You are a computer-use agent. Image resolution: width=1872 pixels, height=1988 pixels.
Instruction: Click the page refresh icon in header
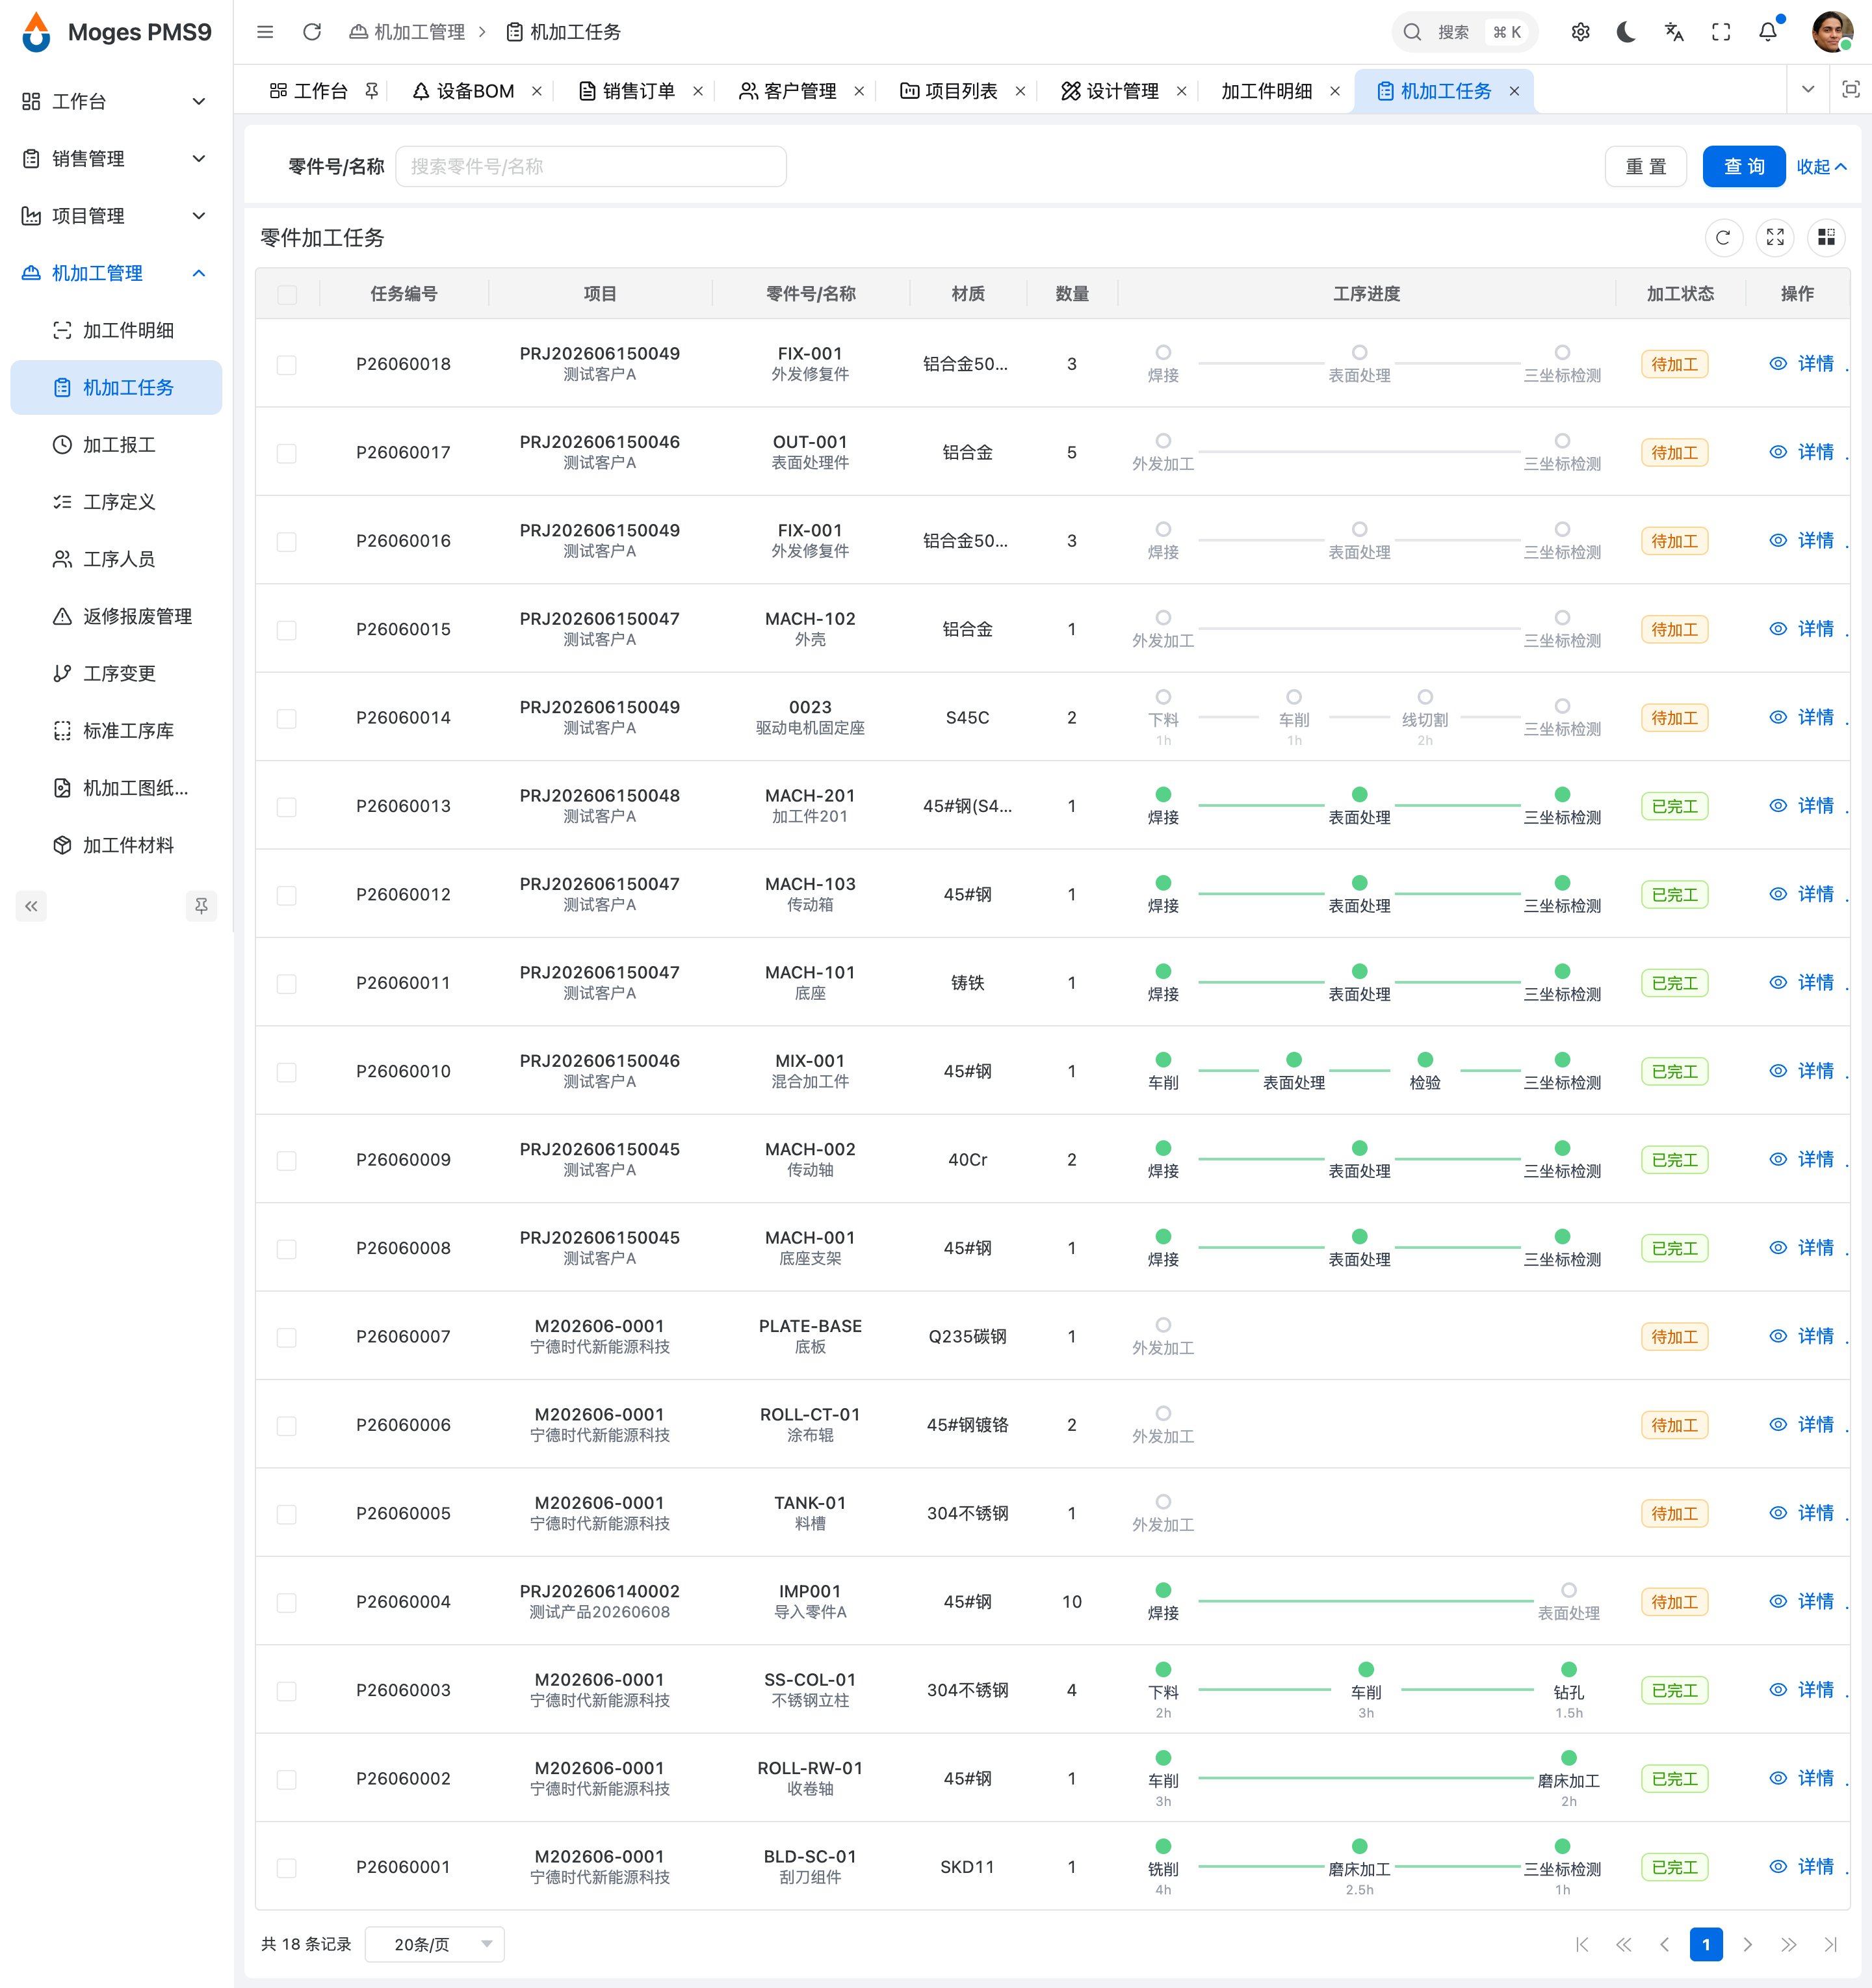[x=312, y=32]
